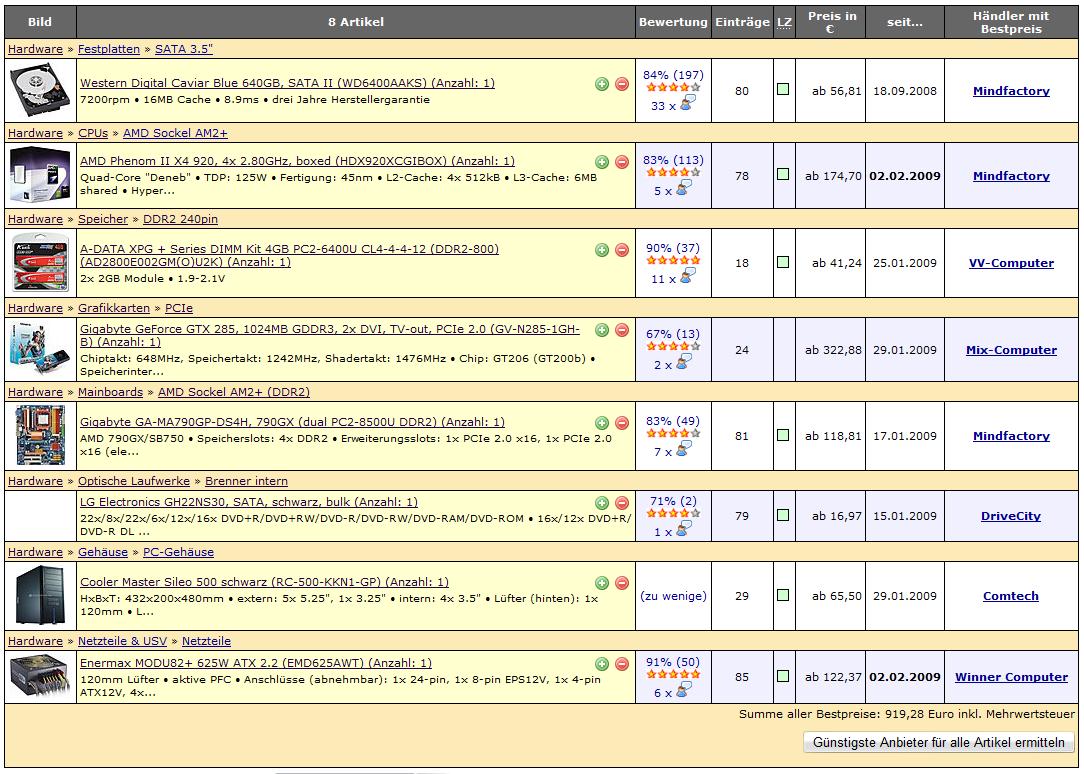Open the 1 x comments icon for LG GH22NS30

click(x=683, y=530)
